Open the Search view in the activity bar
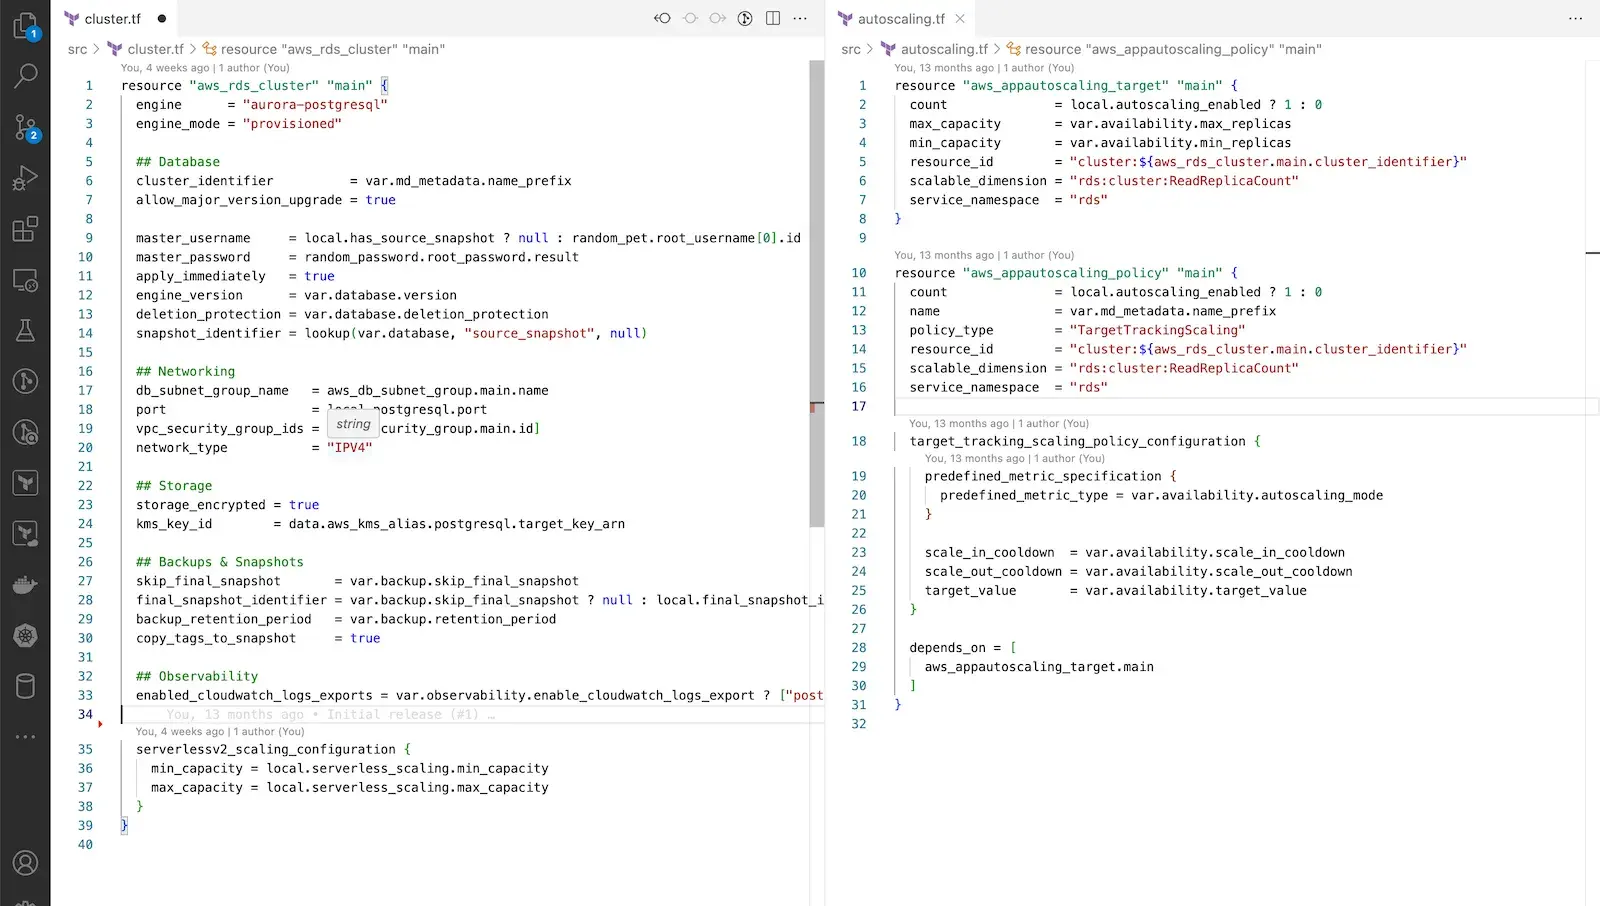 (25, 75)
